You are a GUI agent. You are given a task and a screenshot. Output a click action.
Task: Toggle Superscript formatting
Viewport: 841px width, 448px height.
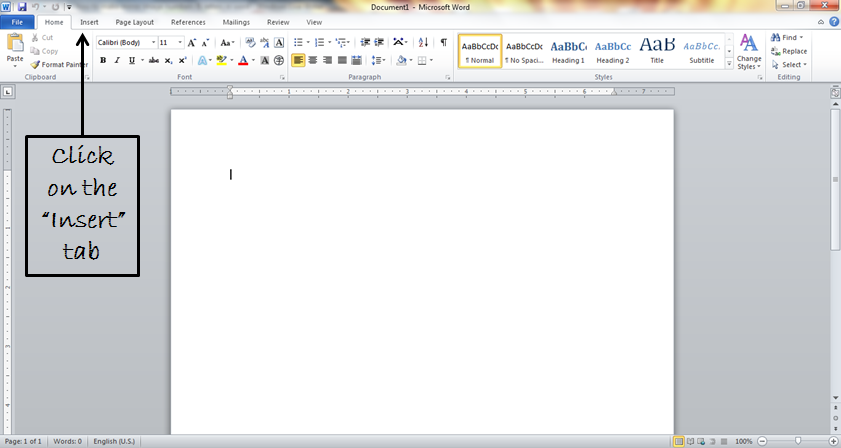coord(182,61)
